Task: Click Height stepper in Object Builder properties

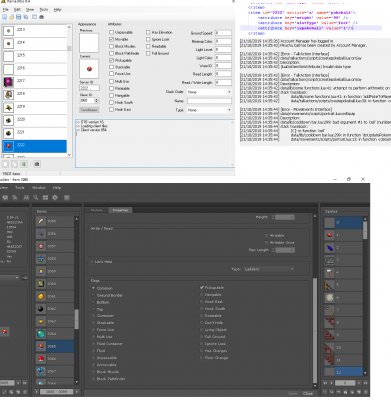Action: 273,217
